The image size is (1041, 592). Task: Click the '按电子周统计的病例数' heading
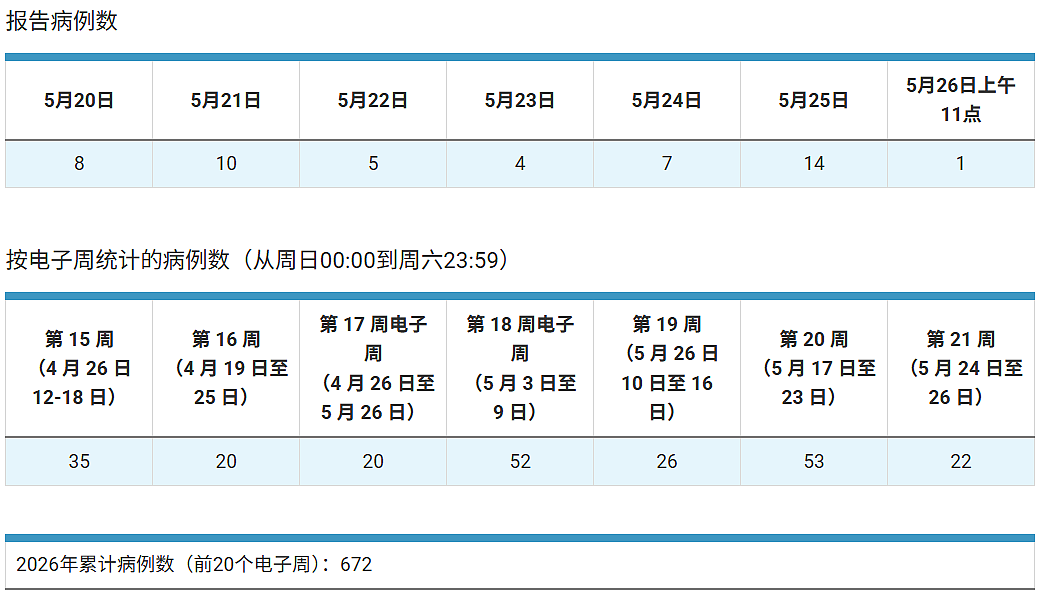tap(258, 259)
